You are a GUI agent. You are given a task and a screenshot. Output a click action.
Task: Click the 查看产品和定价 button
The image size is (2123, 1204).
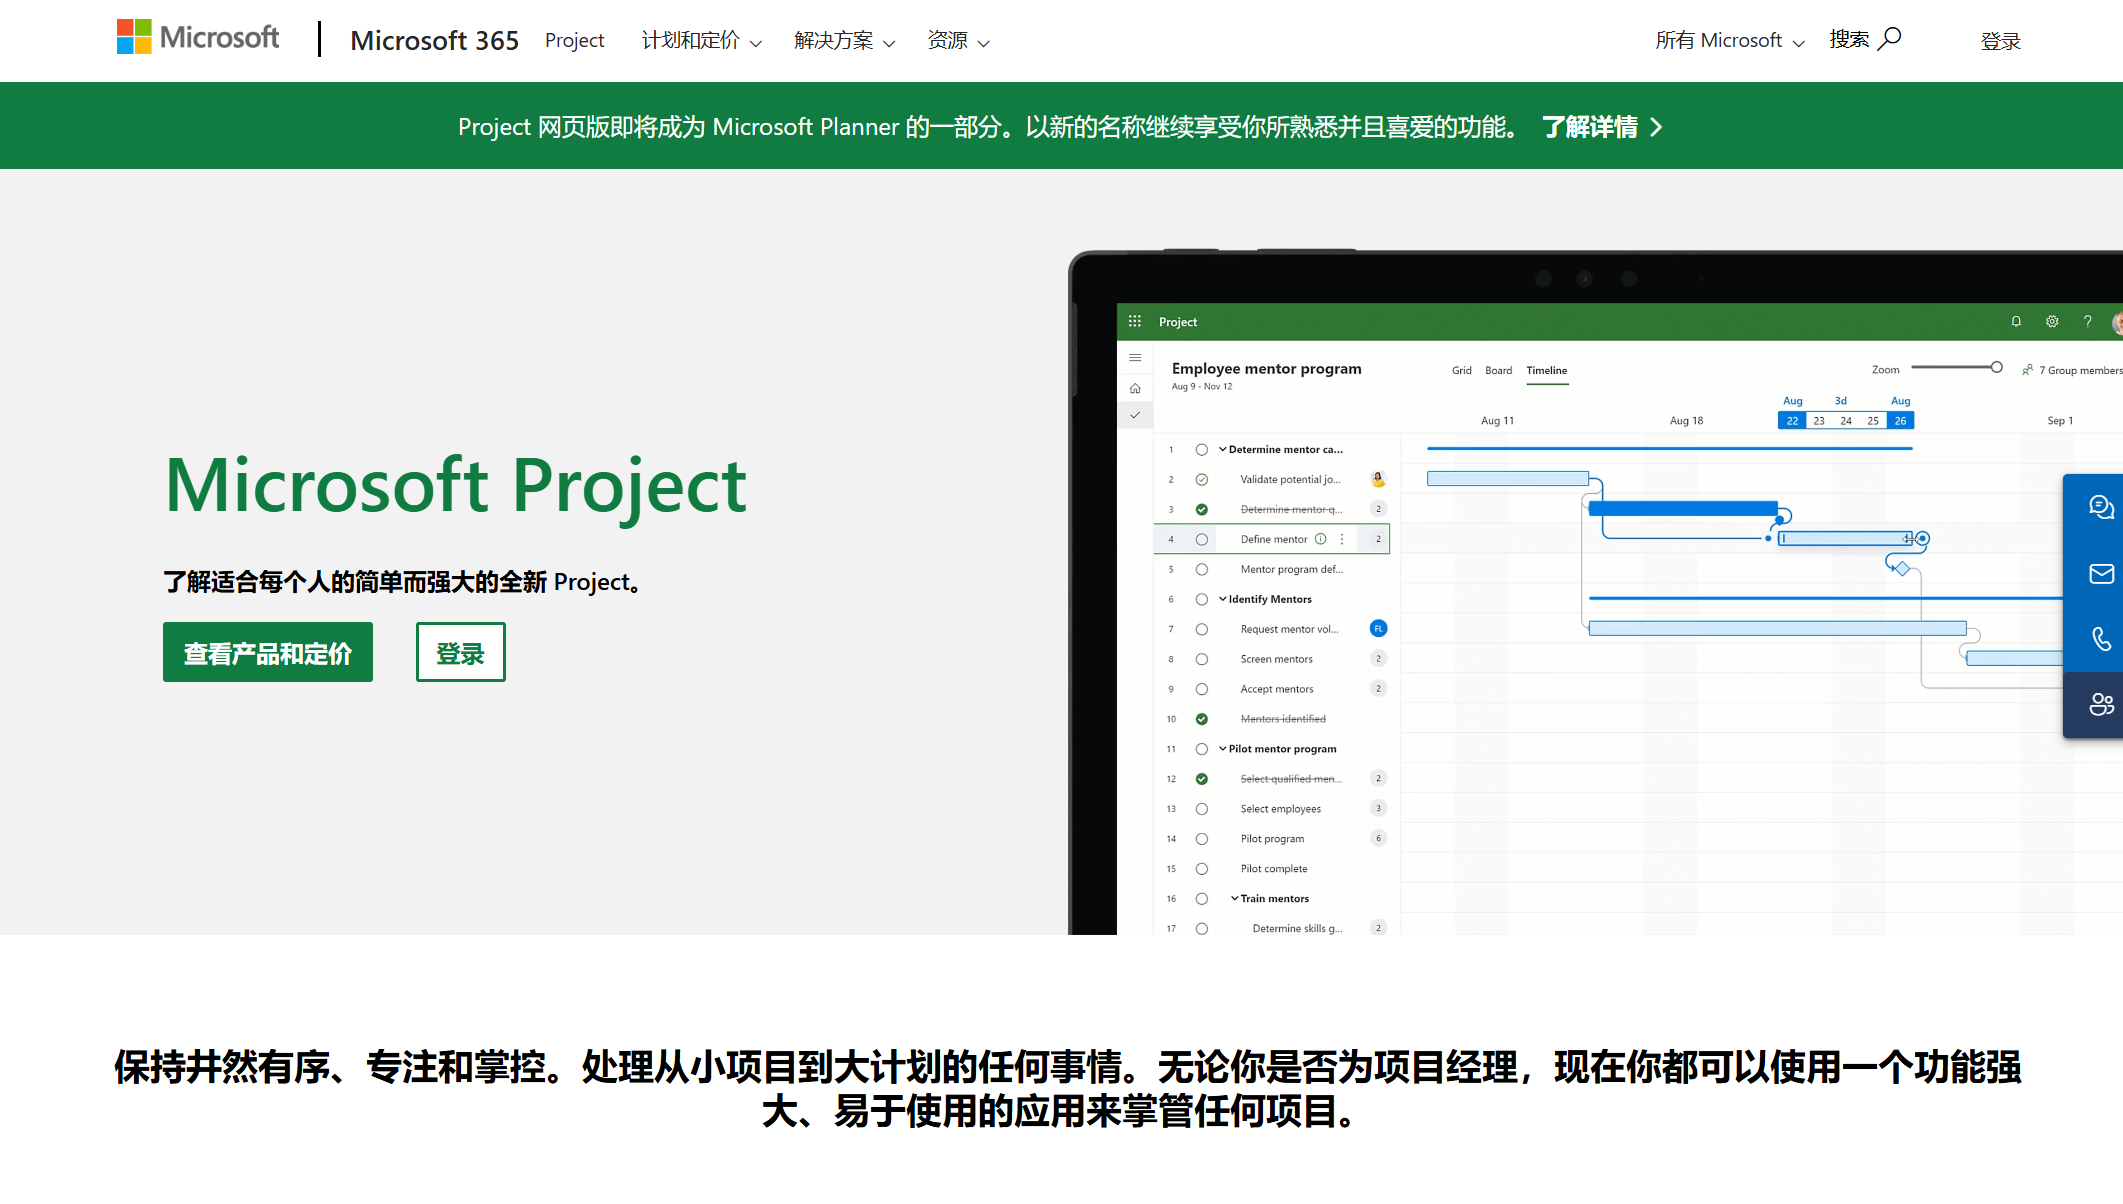[x=268, y=653]
